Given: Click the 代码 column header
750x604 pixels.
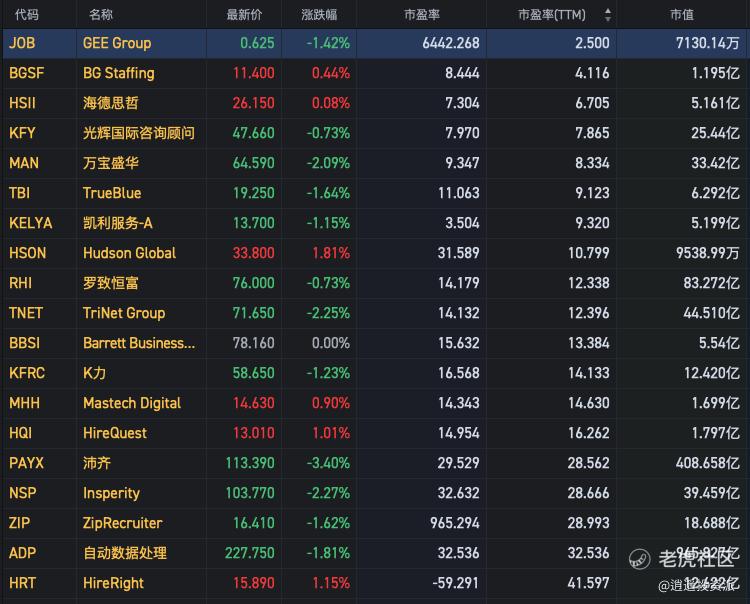Looking at the screenshot, I should click(27, 15).
